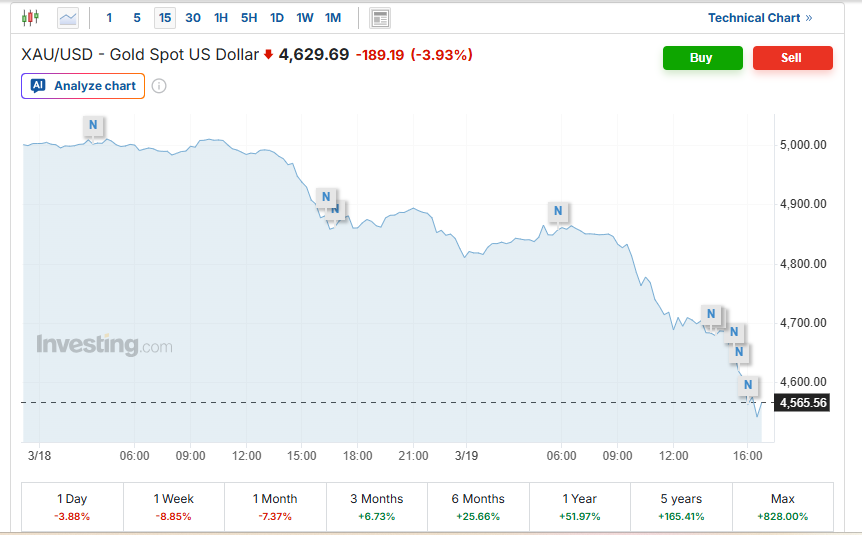Image resolution: width=862 pixels, height=535 pixels.
Task: Select the 1H interval
Action: point(221,18)
